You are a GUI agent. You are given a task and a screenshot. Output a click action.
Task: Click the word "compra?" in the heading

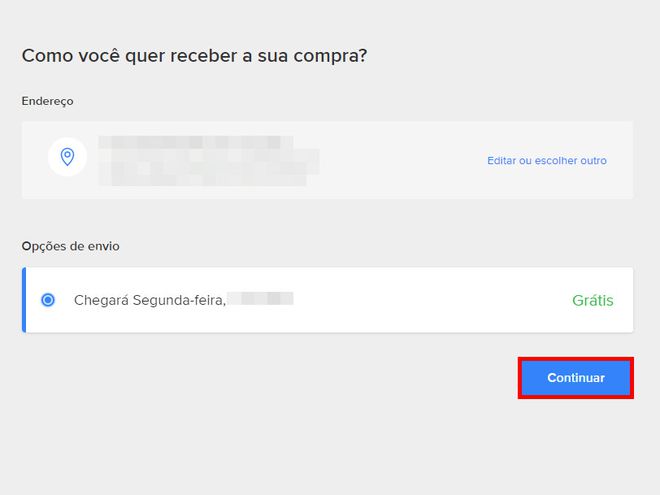(x=330, y=56)
